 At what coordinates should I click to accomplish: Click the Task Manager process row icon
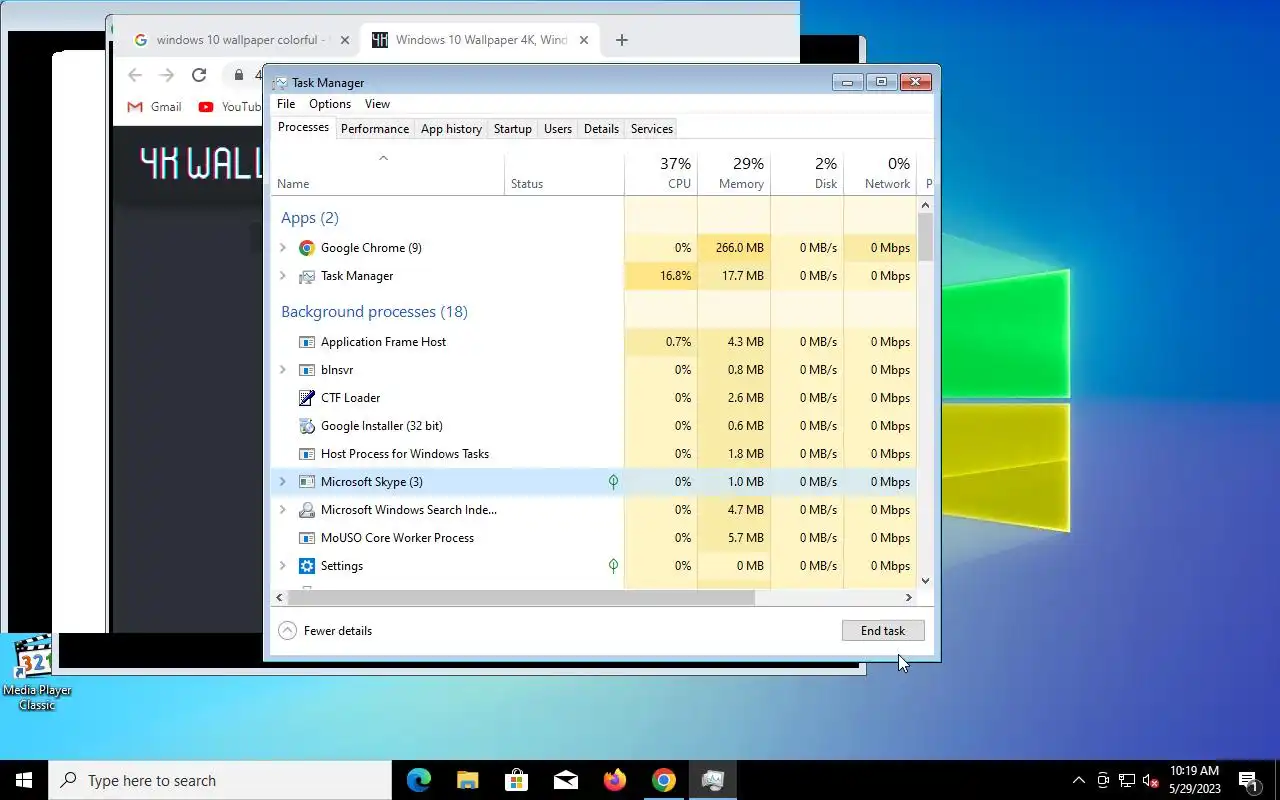[x=307, y=276]
